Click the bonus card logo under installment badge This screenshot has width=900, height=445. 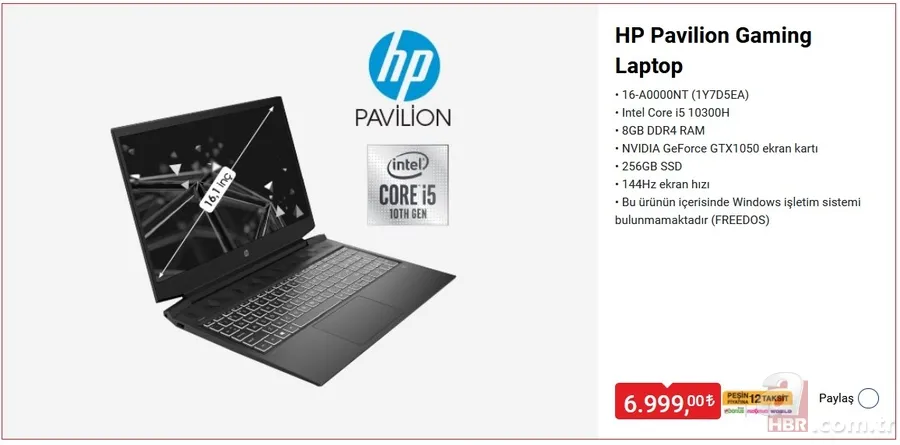point(734,411)
